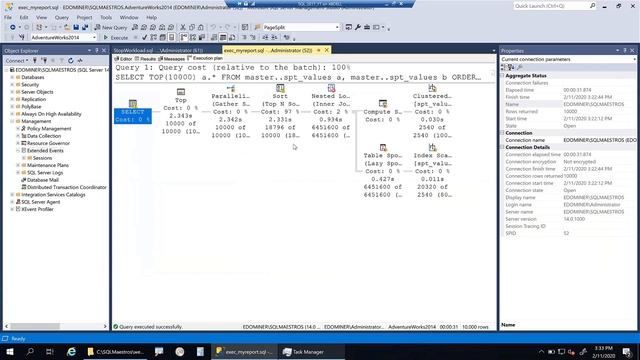Collapse the Connection Details properties section
This screenshot has height=360, width=640.
click(x=502, y=147)
